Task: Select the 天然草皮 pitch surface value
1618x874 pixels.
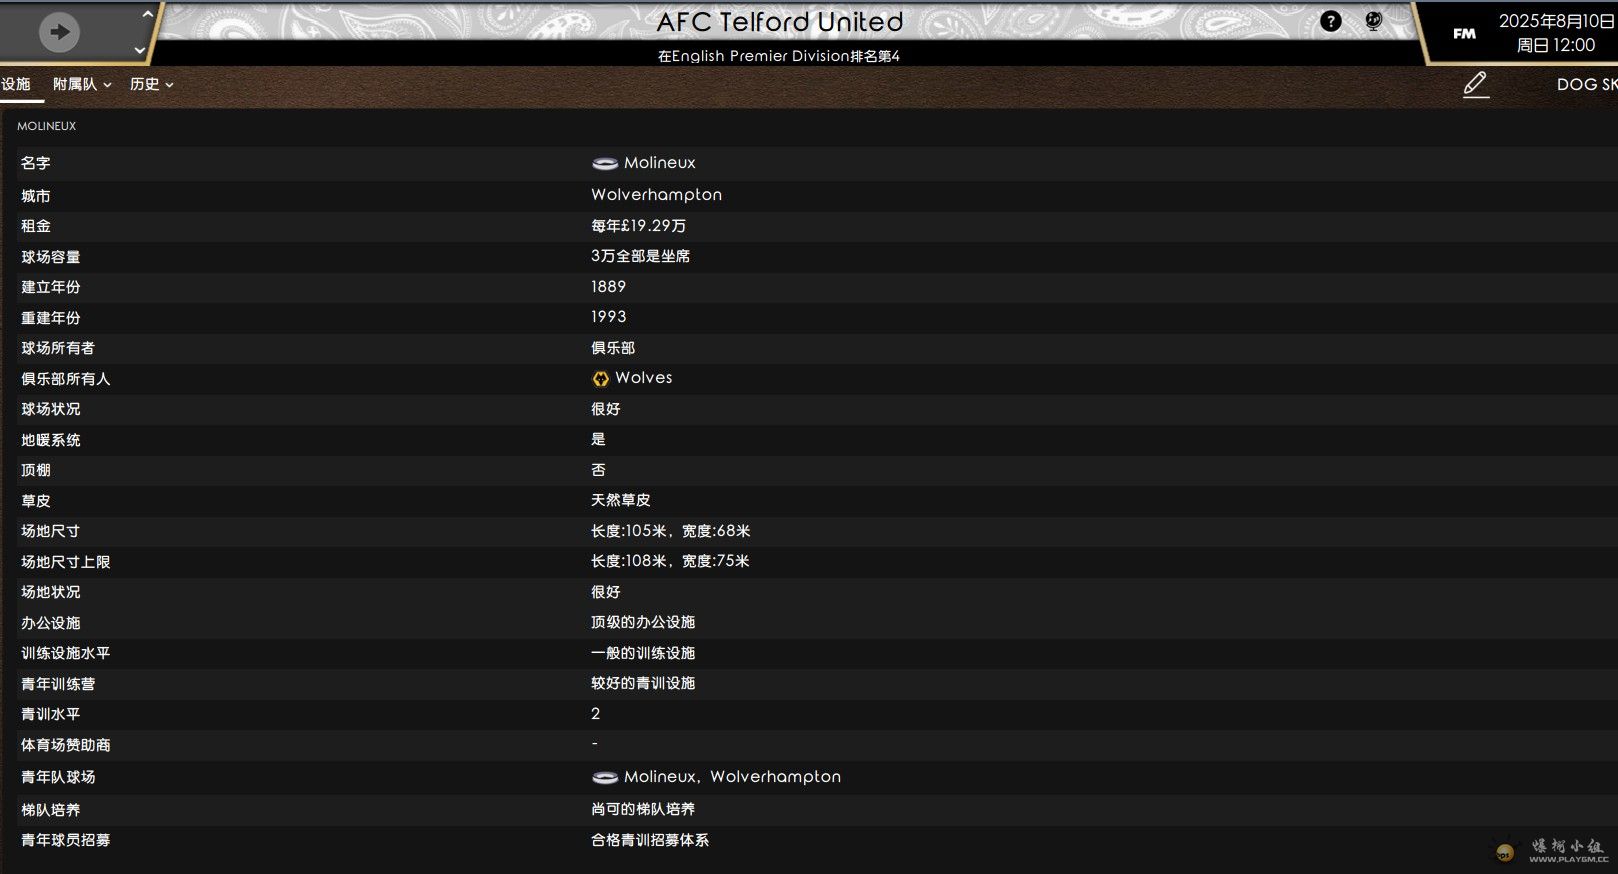Action: [620, 500]
